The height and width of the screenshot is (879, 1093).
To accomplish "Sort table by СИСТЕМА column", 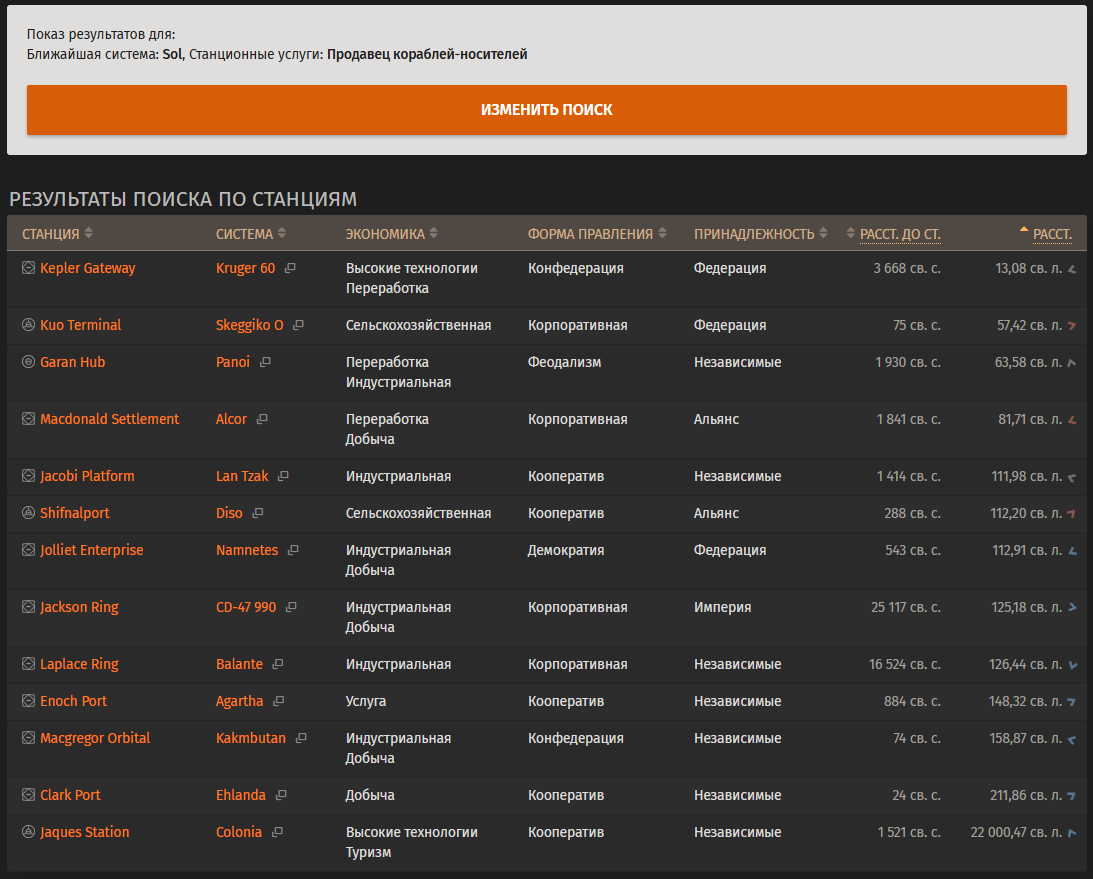I will pyautogui.click(x=251, y=234).
